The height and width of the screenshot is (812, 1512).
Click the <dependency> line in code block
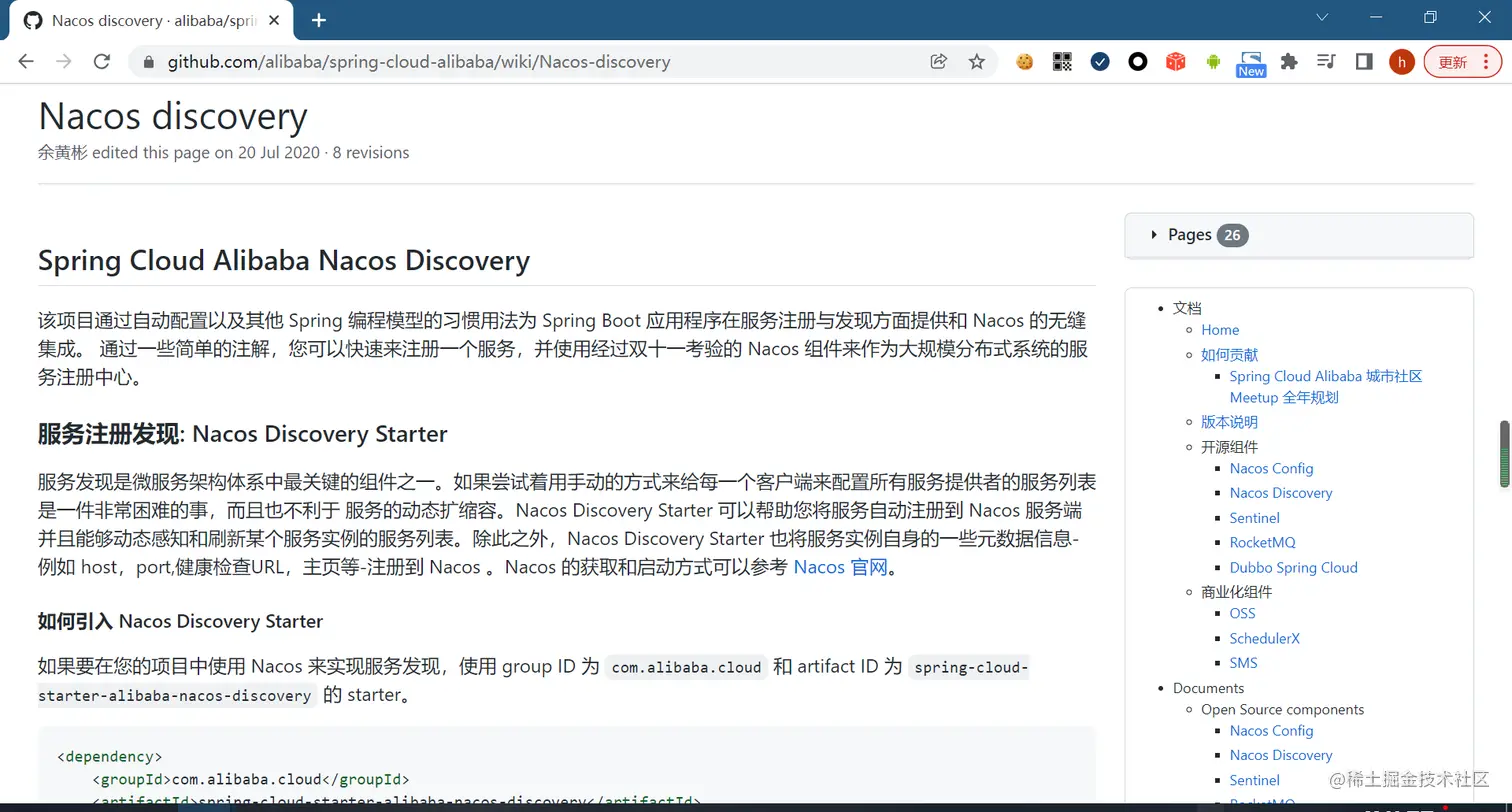coord(109,757)
